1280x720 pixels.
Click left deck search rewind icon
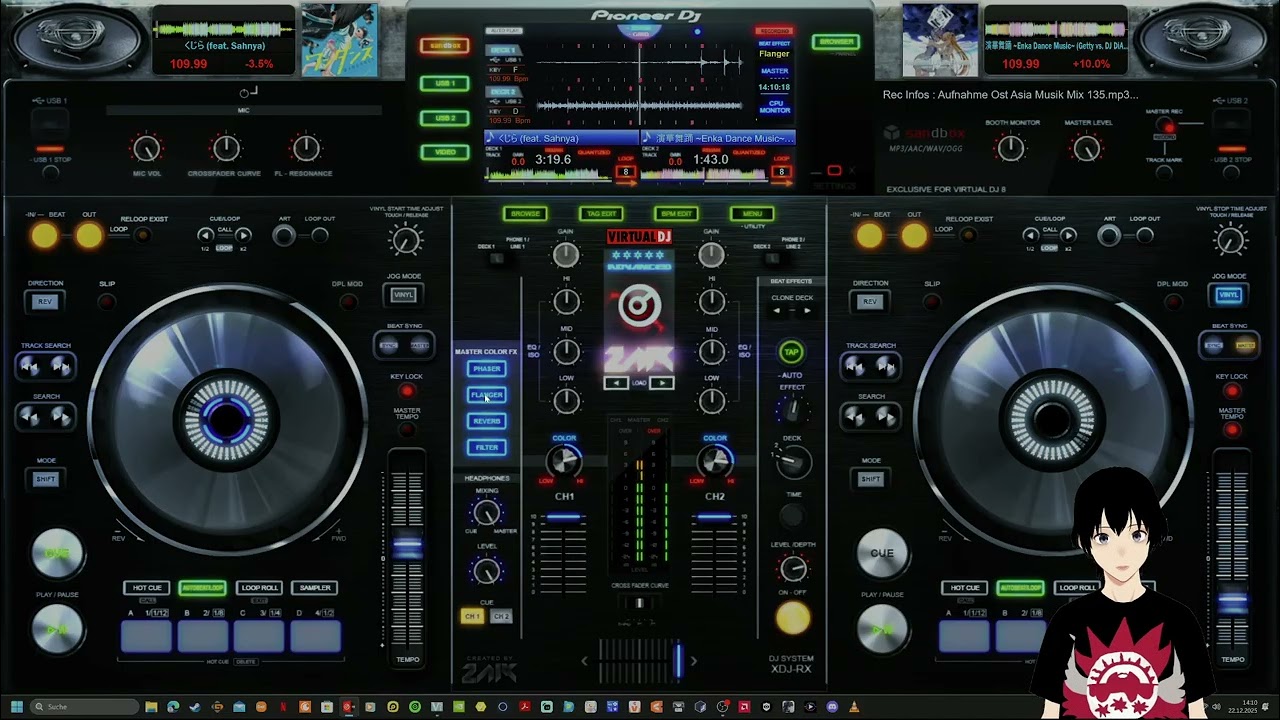coord(30,417)
